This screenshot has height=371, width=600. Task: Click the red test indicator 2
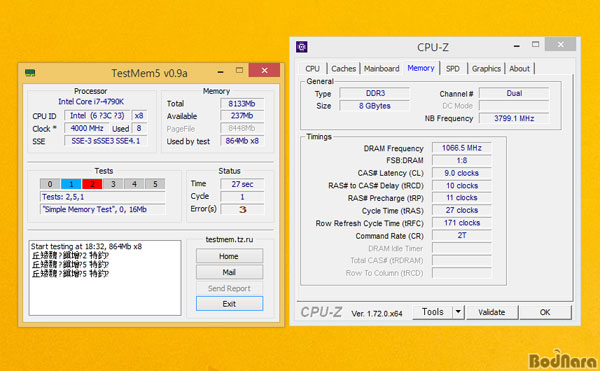coord(92,184)
